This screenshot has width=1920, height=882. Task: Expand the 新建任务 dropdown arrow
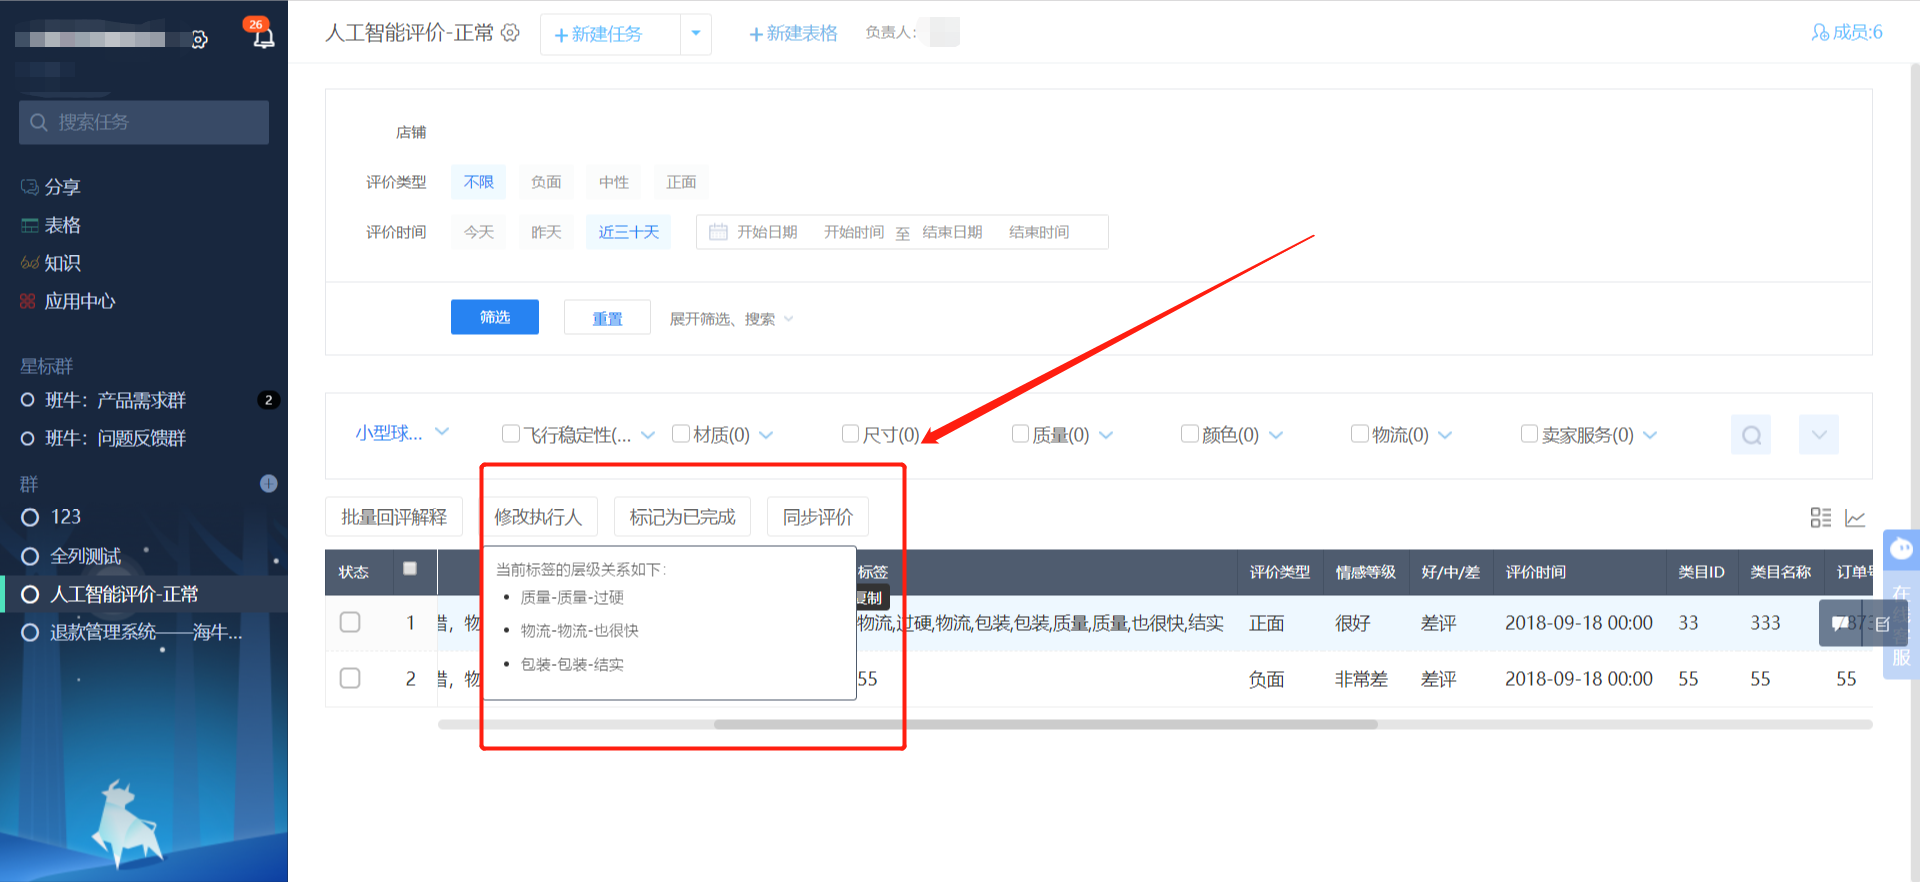pyautogui.click(x=696, y=34)
